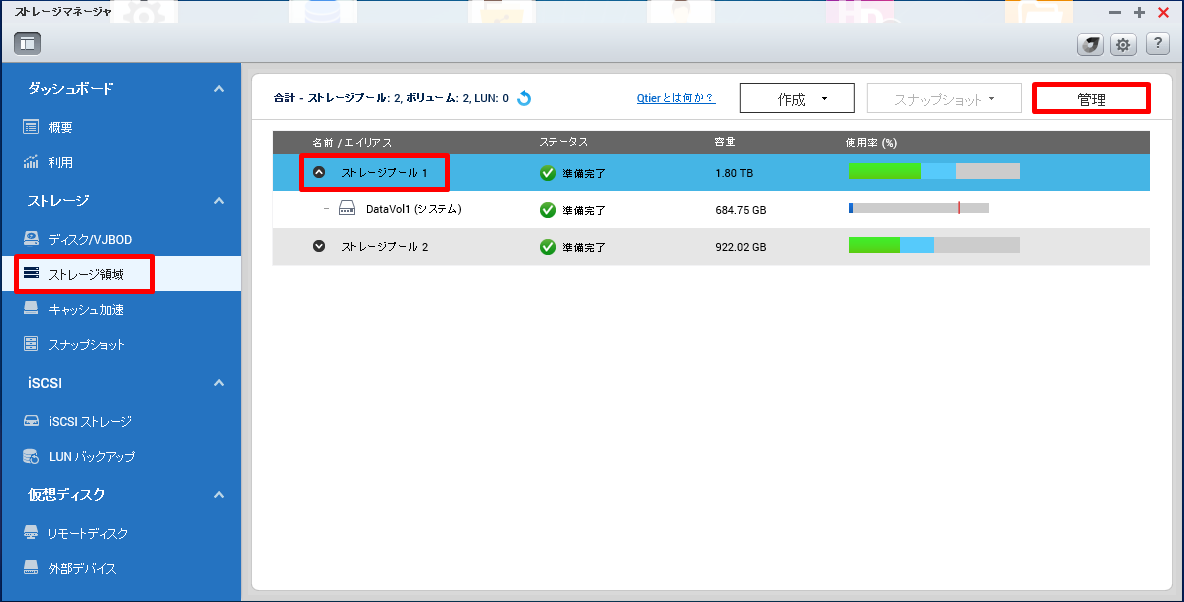This screenshot has height=602, width=1184.
Task: Open キャッシュ加速 in sidebar
Action: click(86, 309)
